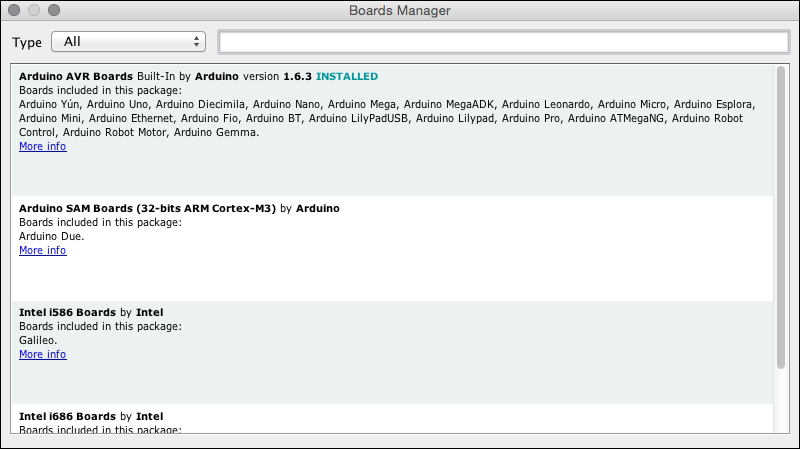Close the Boards Manager window
This screenshot has width=800, height=449.
[x=14, y=10]
